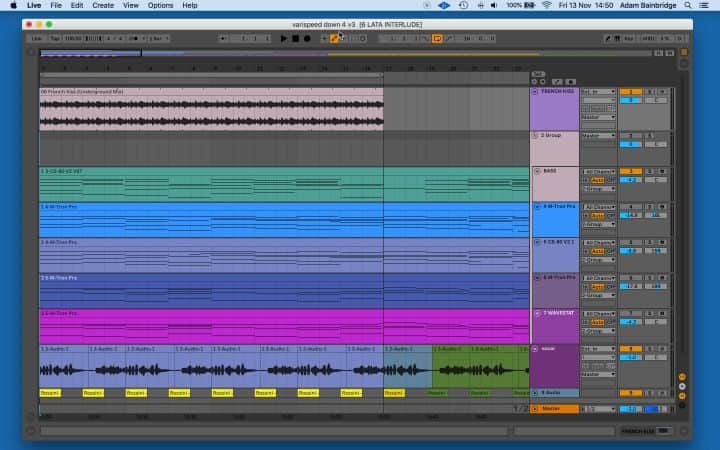Toggle the Punch-Out switch

pyautogui.click(x=450, y=39)
